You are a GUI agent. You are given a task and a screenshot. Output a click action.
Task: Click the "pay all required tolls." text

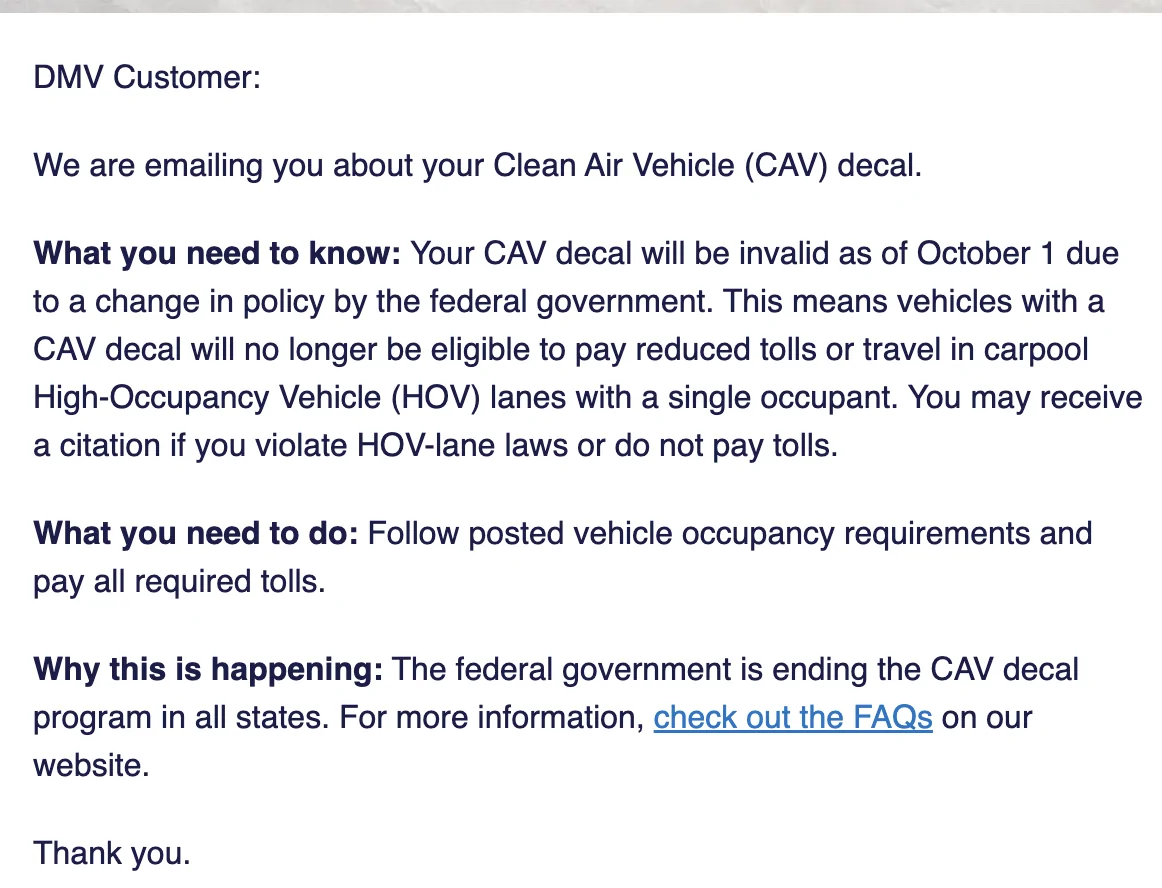point(179,582)
